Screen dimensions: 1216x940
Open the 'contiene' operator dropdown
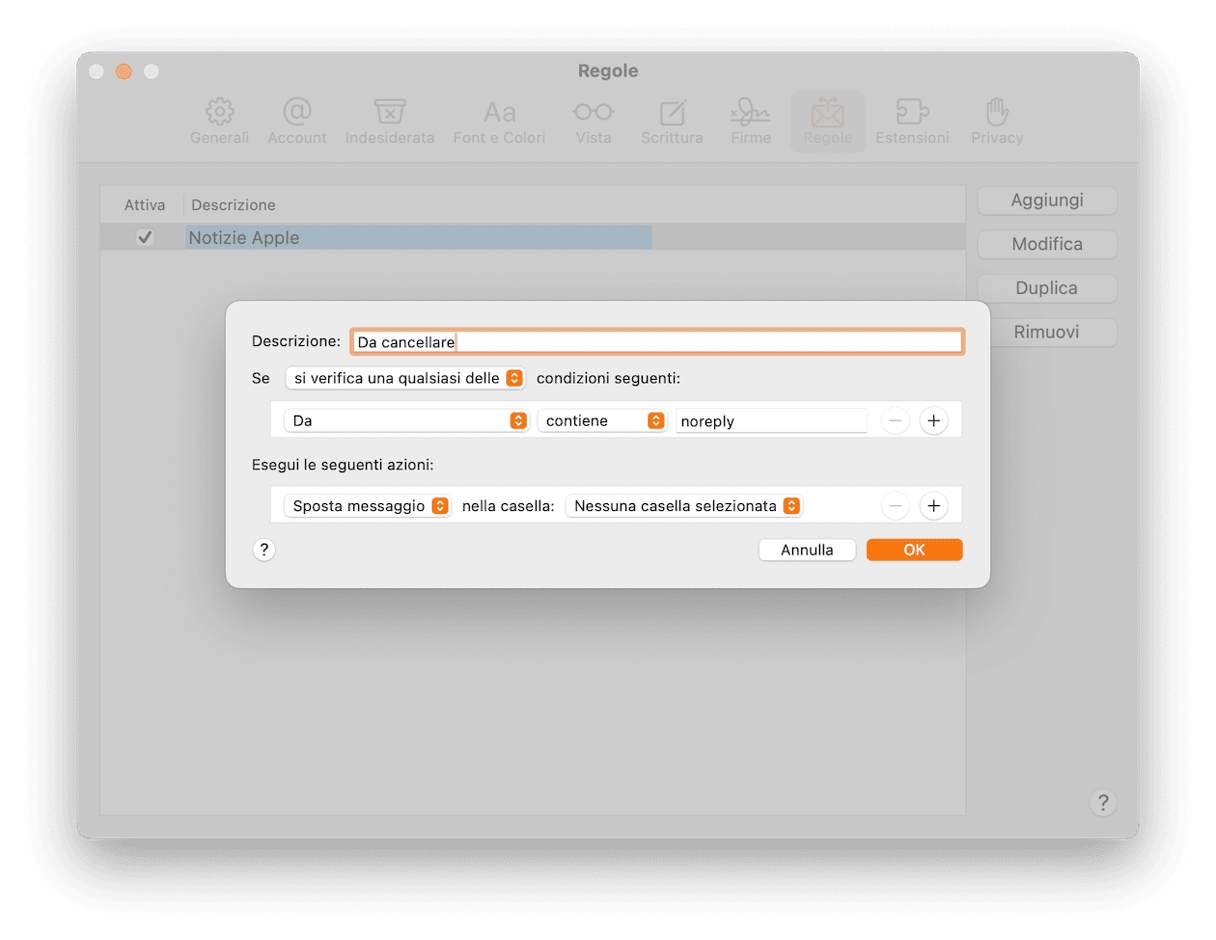tap(602, 421)
